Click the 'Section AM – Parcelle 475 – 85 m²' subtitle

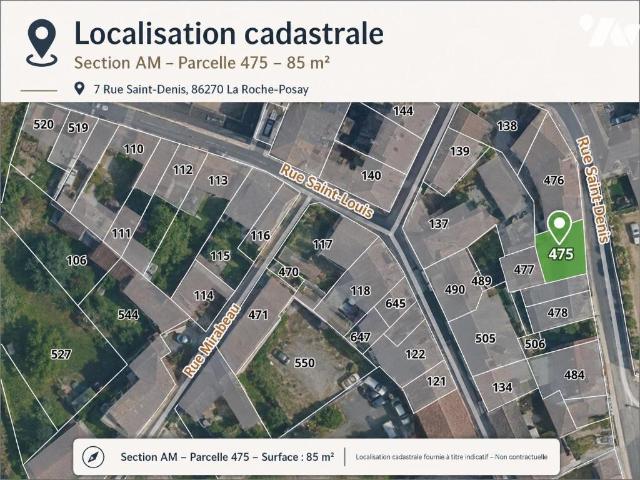(x=202, y=63)
